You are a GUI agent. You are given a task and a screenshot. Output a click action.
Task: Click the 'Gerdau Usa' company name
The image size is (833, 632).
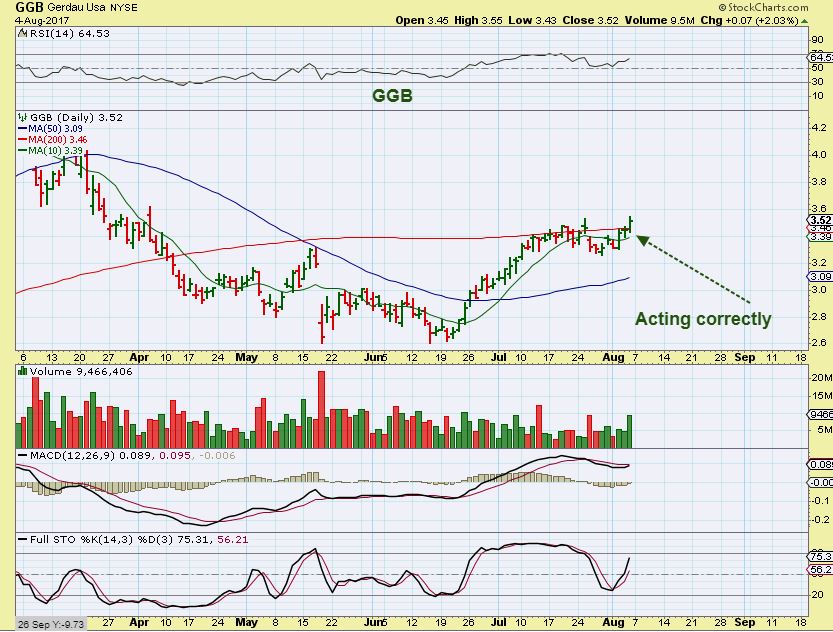[x=76, y=7]
